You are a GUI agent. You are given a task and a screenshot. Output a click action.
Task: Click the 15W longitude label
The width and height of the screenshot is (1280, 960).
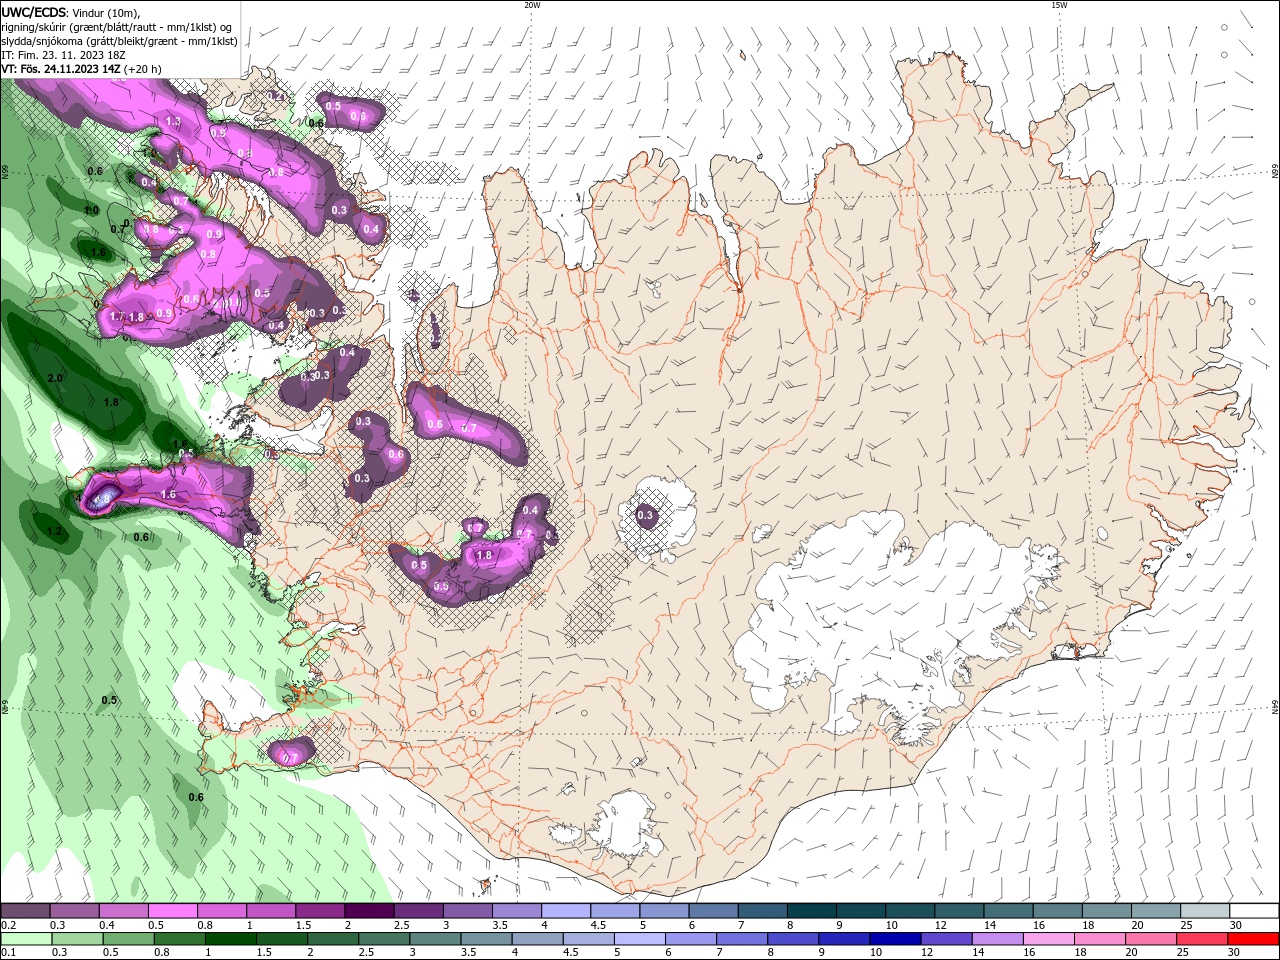pyautogui.click(x=1059, y=5)
